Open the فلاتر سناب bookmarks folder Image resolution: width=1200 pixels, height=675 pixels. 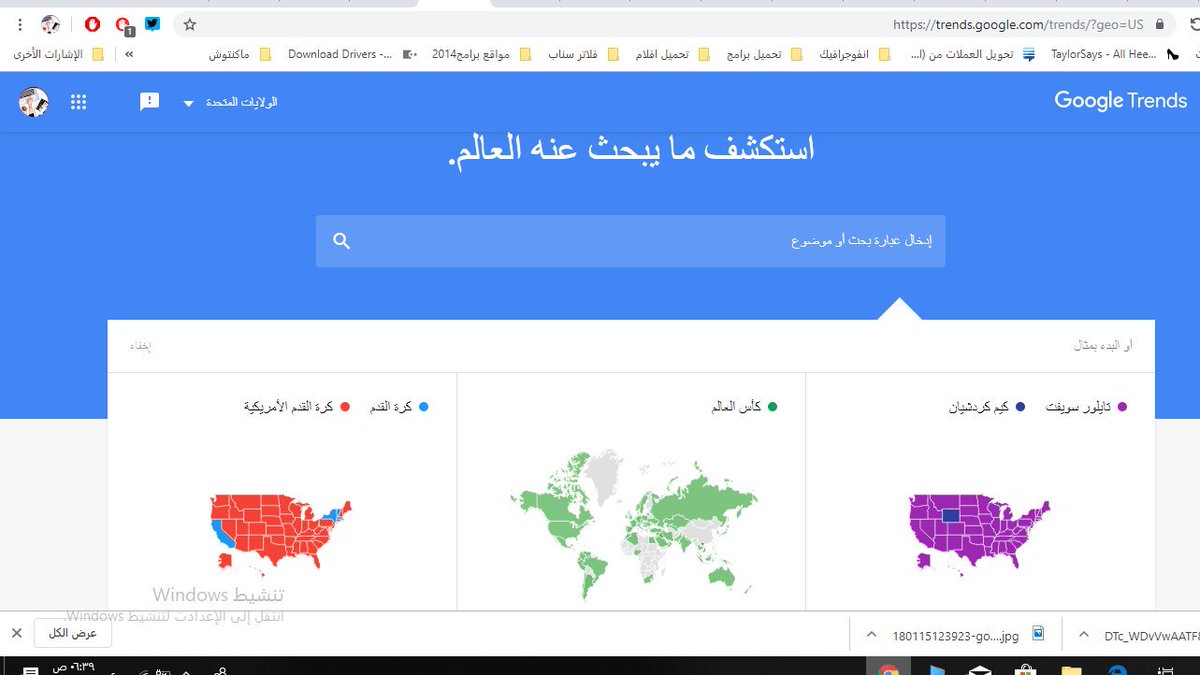(585, 54)
